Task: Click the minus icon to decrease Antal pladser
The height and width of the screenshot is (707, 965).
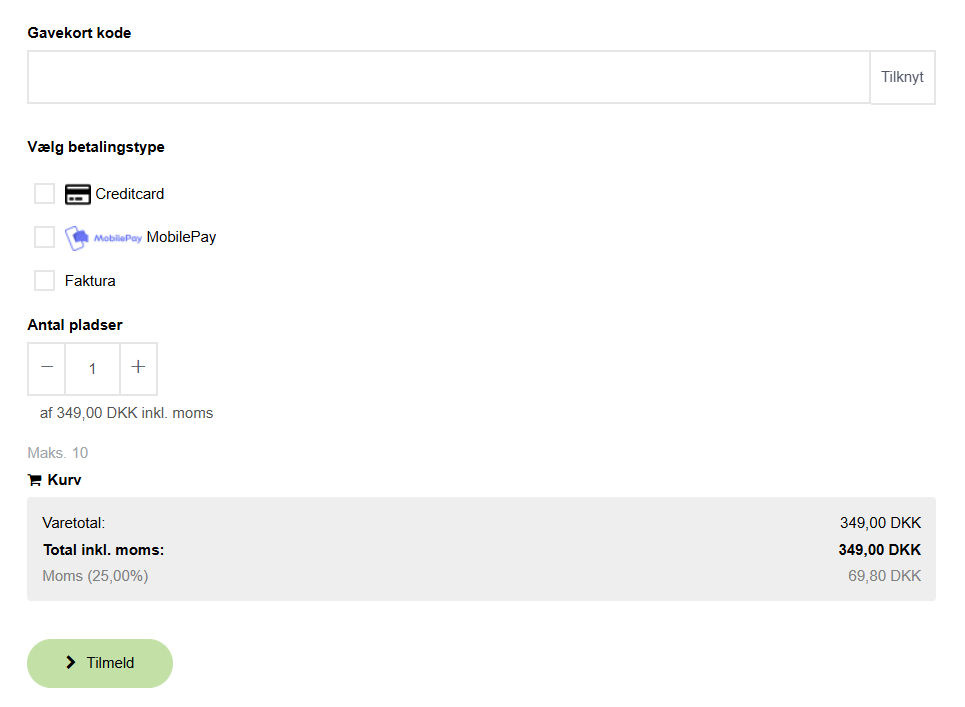Action: click(x=46, y=368)
